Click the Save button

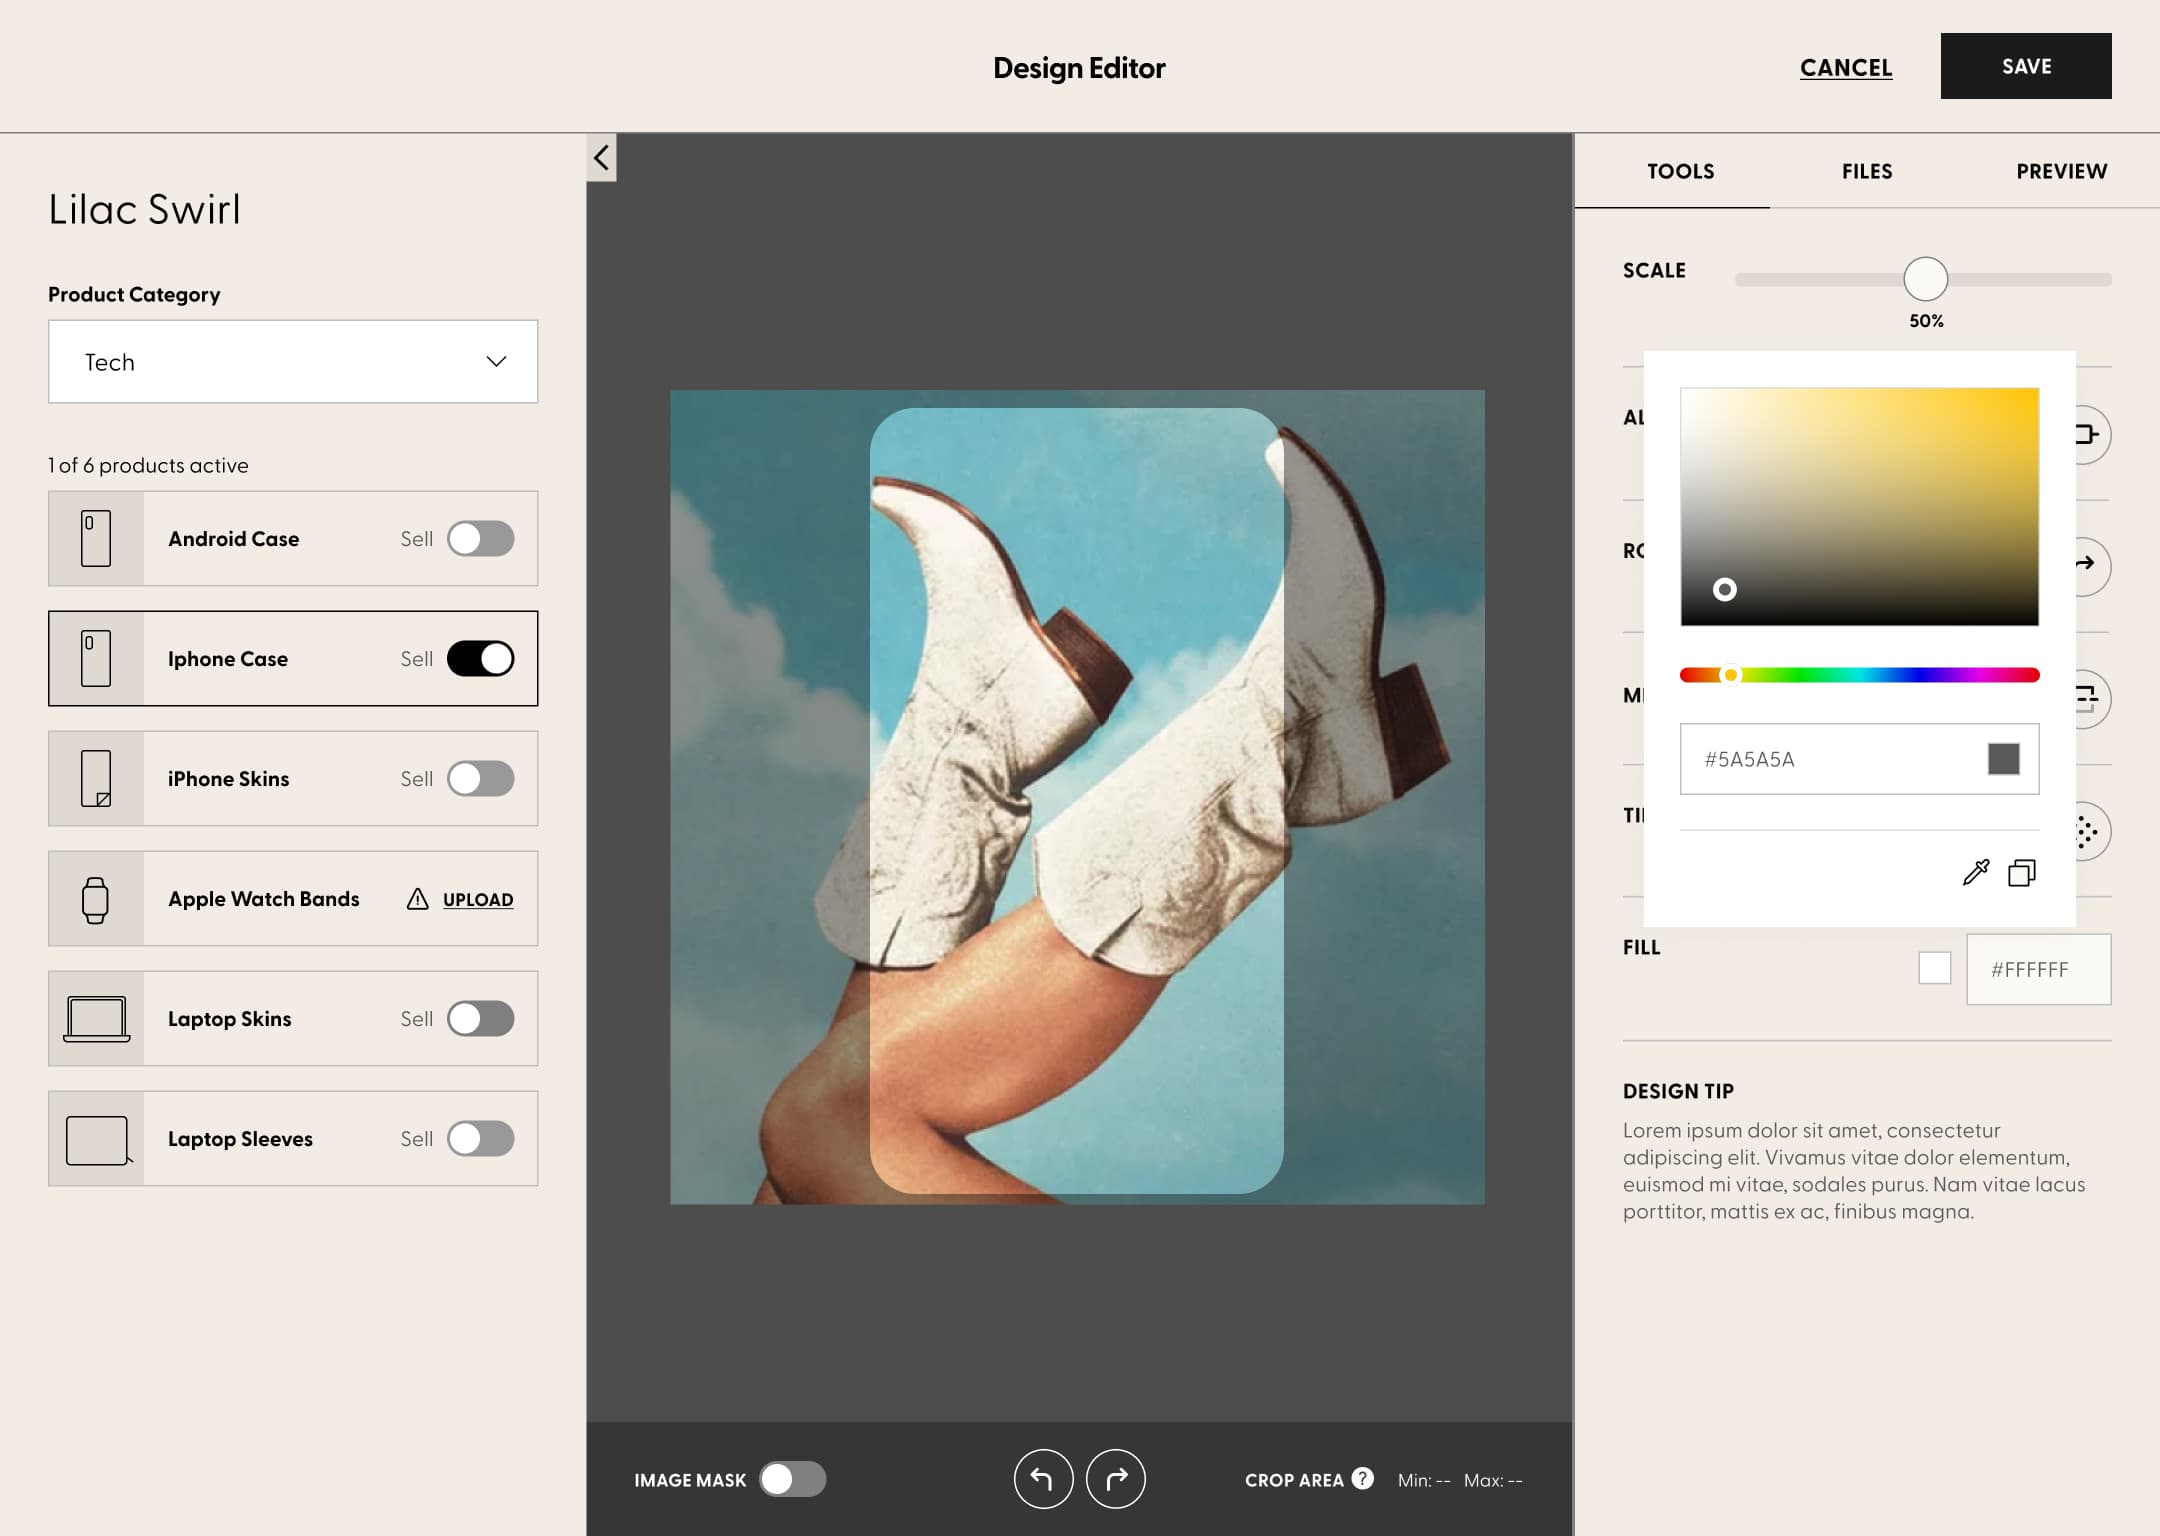[2025, 66]
